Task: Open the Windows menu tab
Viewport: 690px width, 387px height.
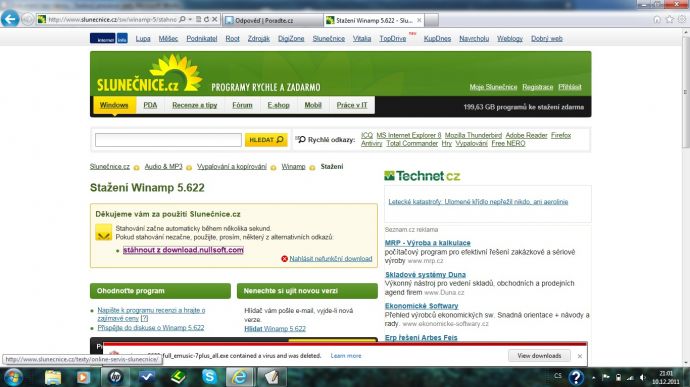Action: click(114, 105)
